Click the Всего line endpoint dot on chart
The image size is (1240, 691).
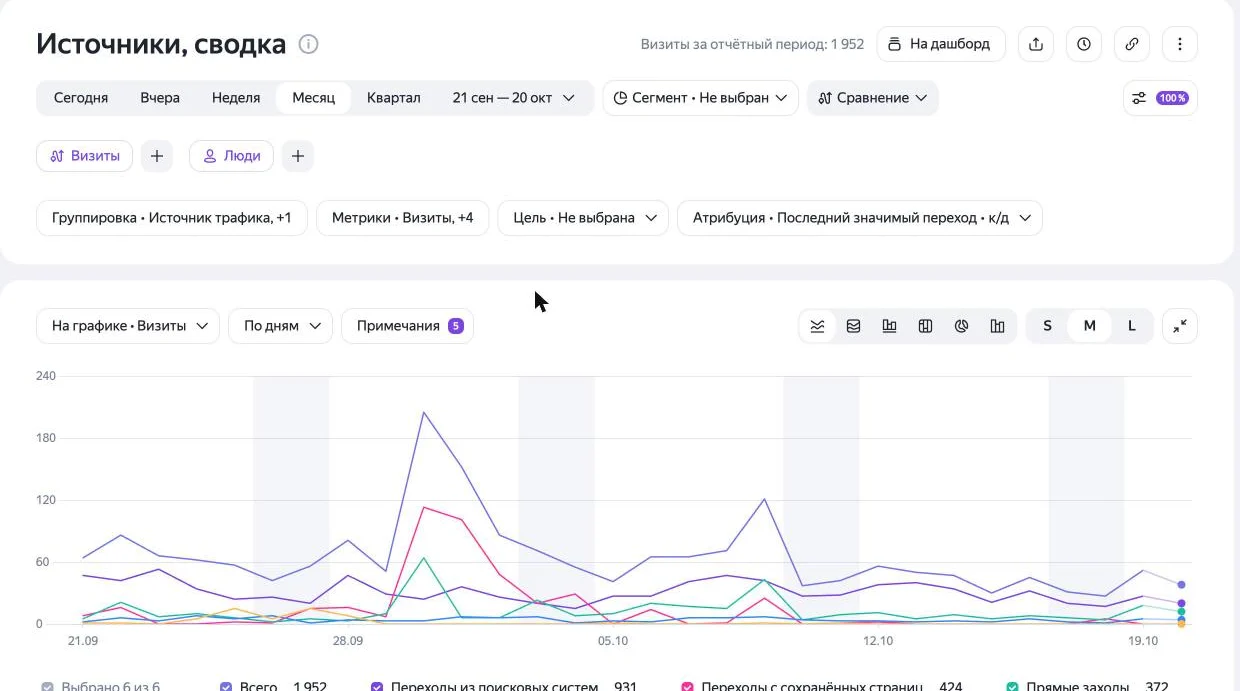1181,584
